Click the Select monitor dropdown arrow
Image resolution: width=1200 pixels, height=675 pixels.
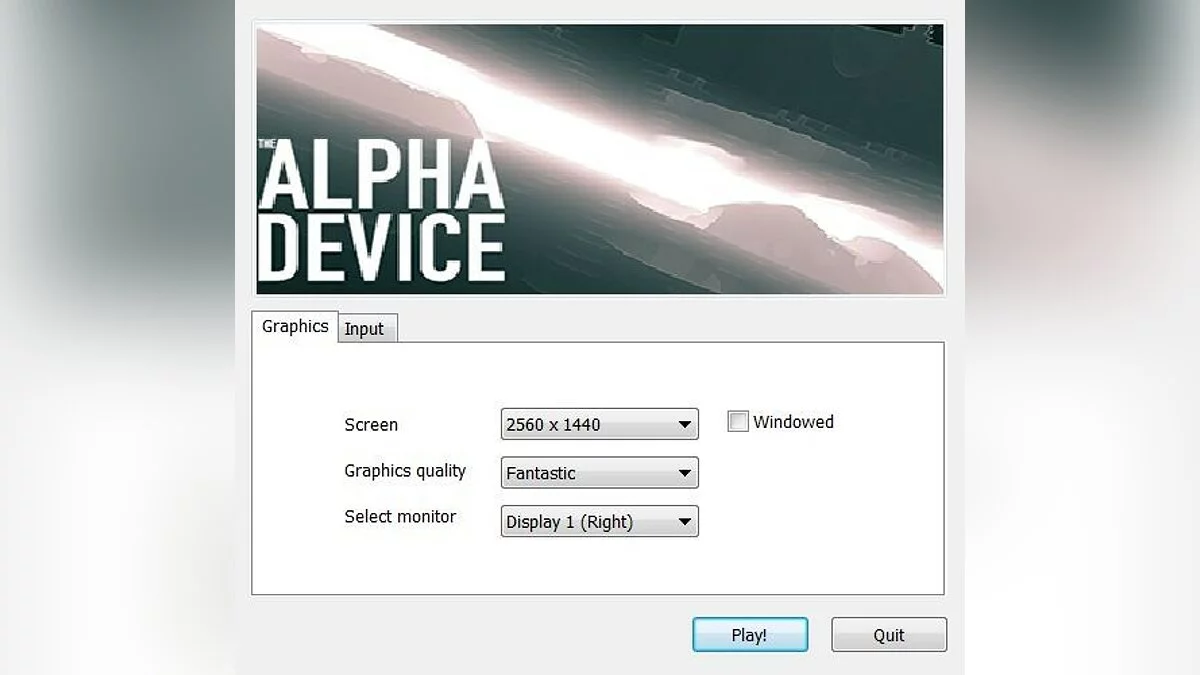(x=686, y=521)
